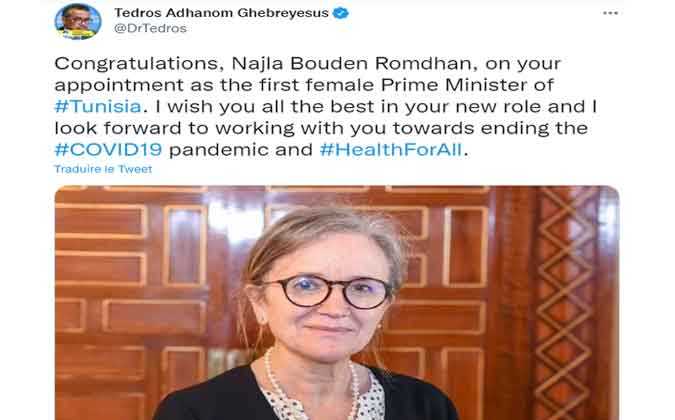Viewport: 675px width, 420px height.
Task: Open the #HealthForAll hashtag
Action: click(391, 150)
